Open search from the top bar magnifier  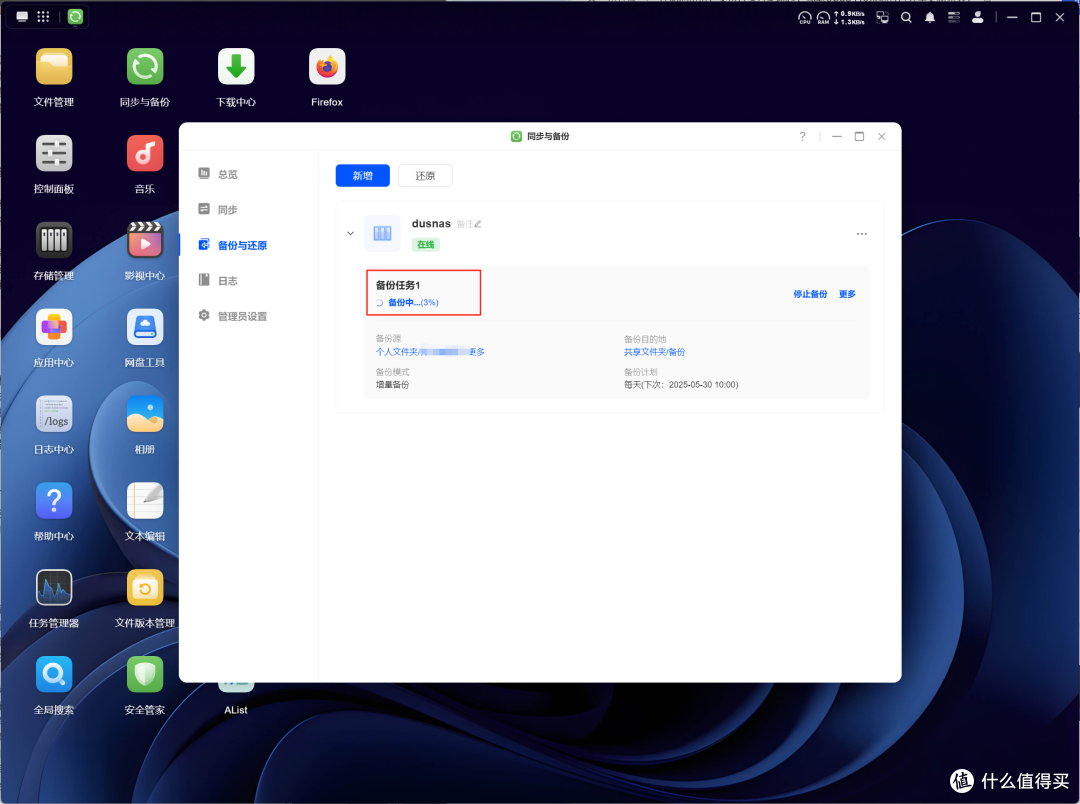906,17
